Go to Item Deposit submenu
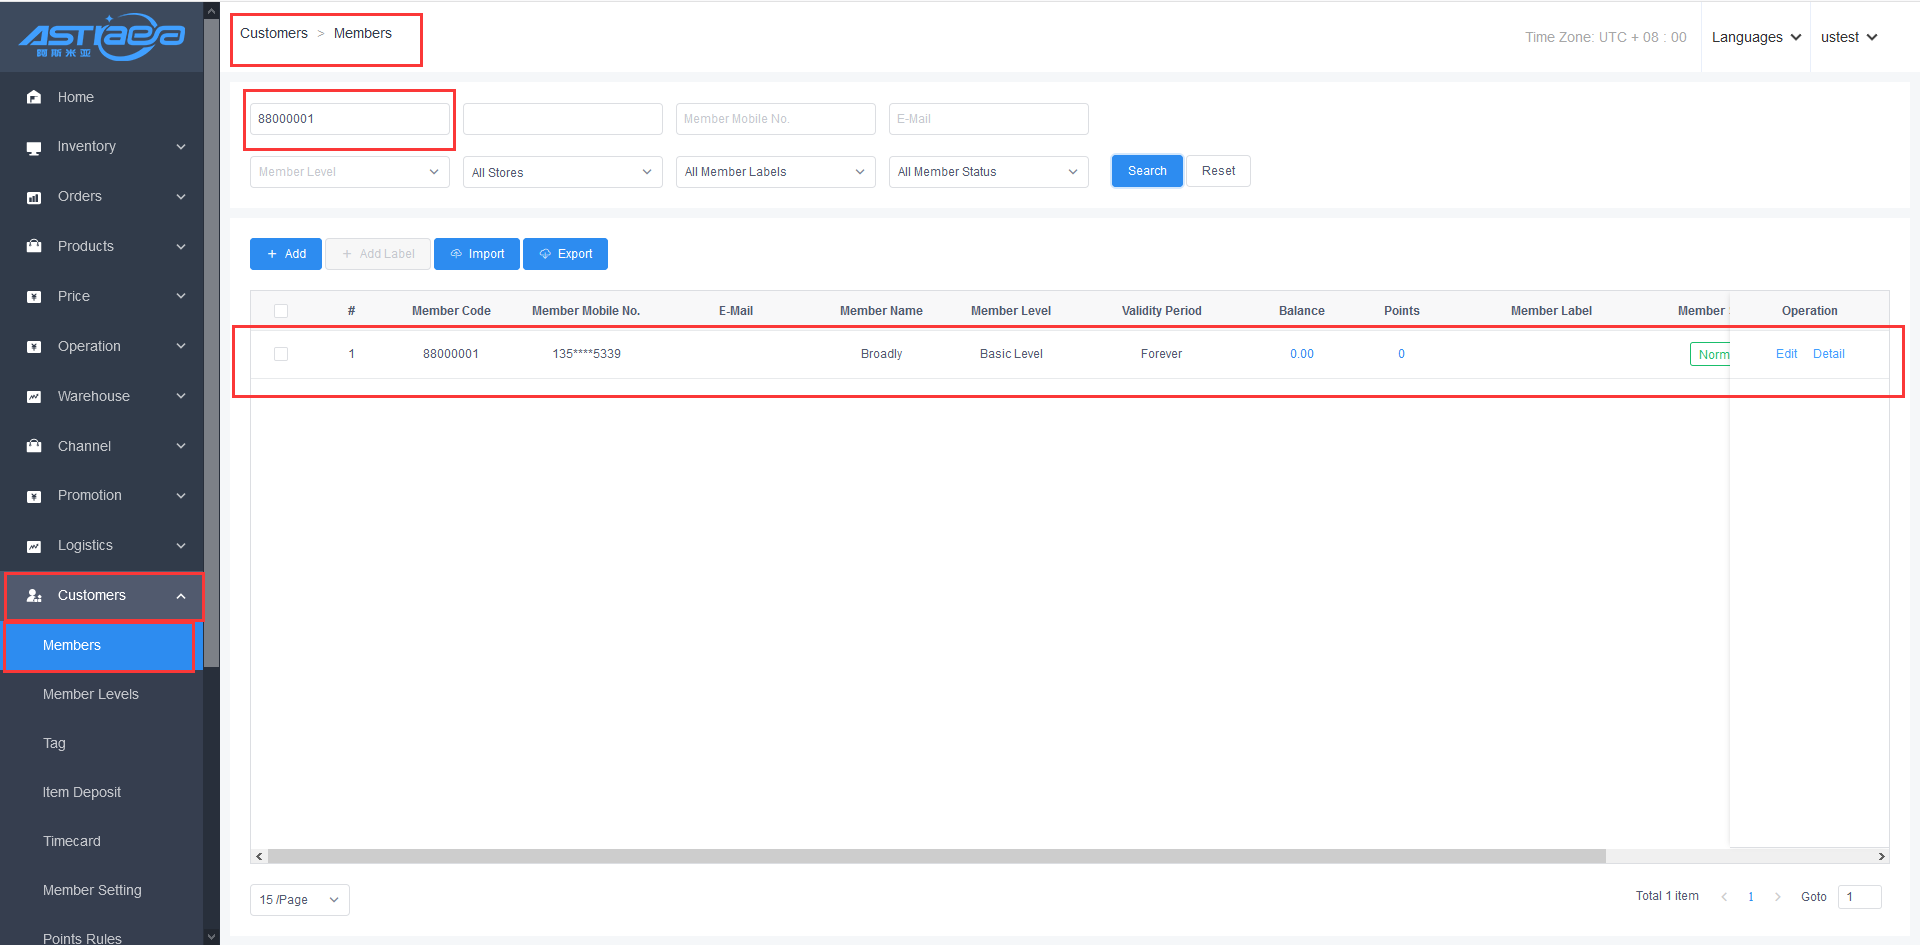Screen dimensions: 1920x945 click(82, 792)
